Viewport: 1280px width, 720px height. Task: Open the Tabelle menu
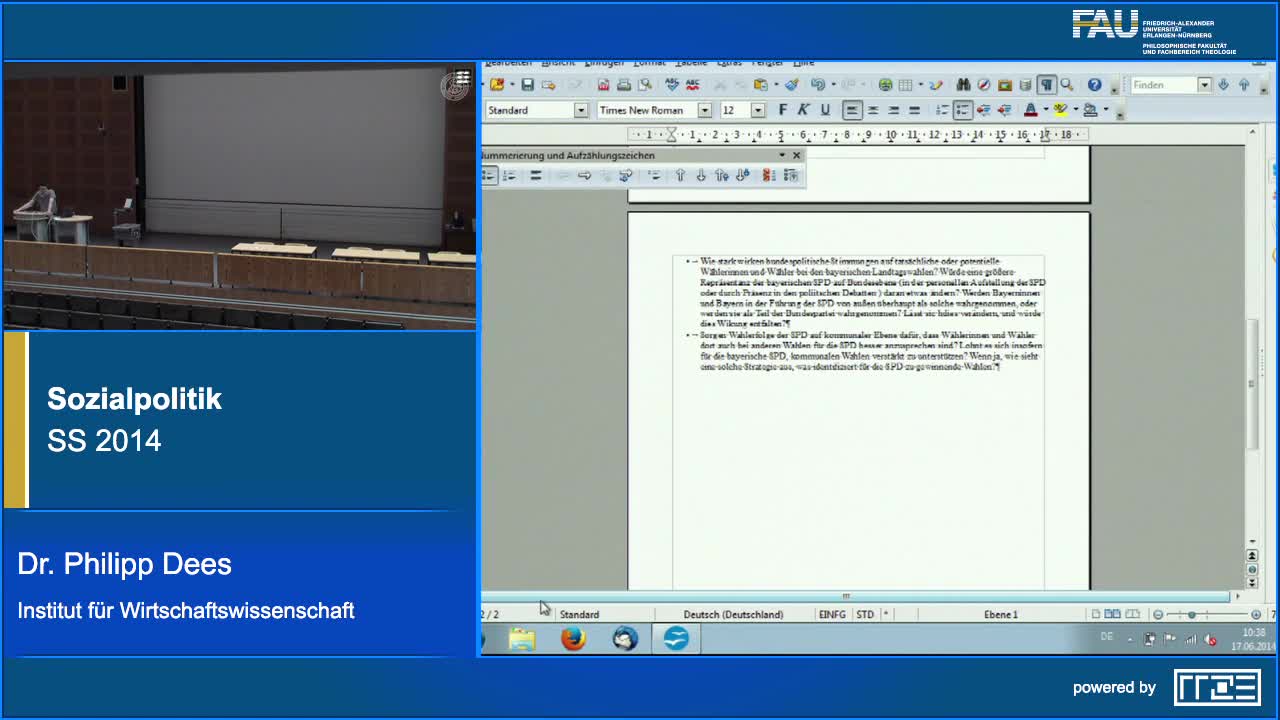click(690, 62)
